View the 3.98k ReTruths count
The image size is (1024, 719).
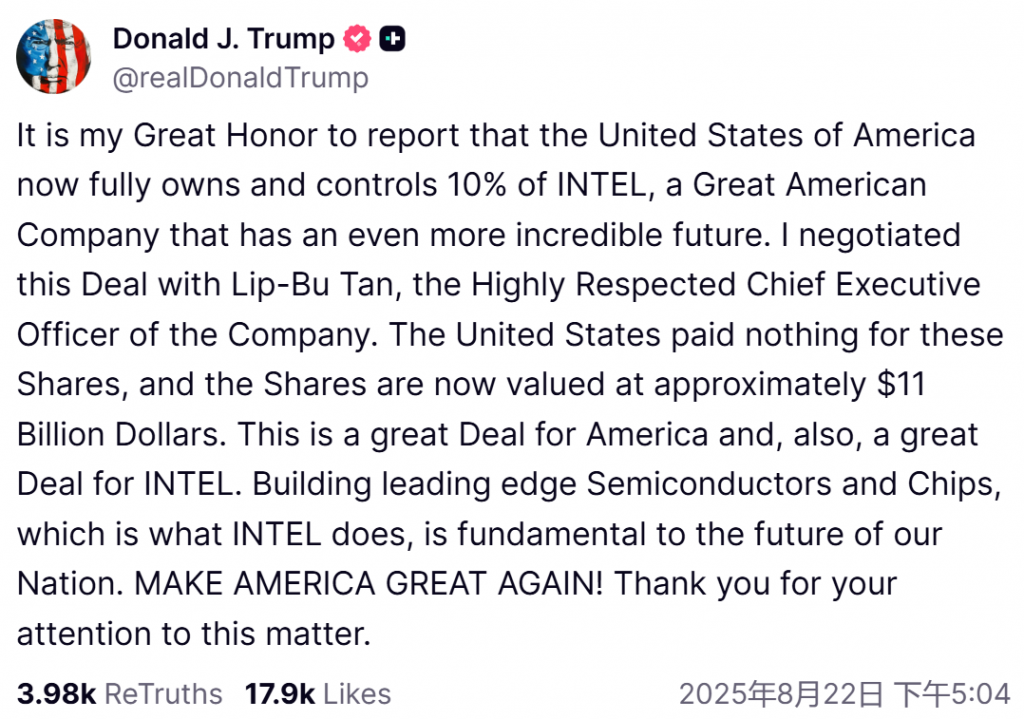point(57,694)
